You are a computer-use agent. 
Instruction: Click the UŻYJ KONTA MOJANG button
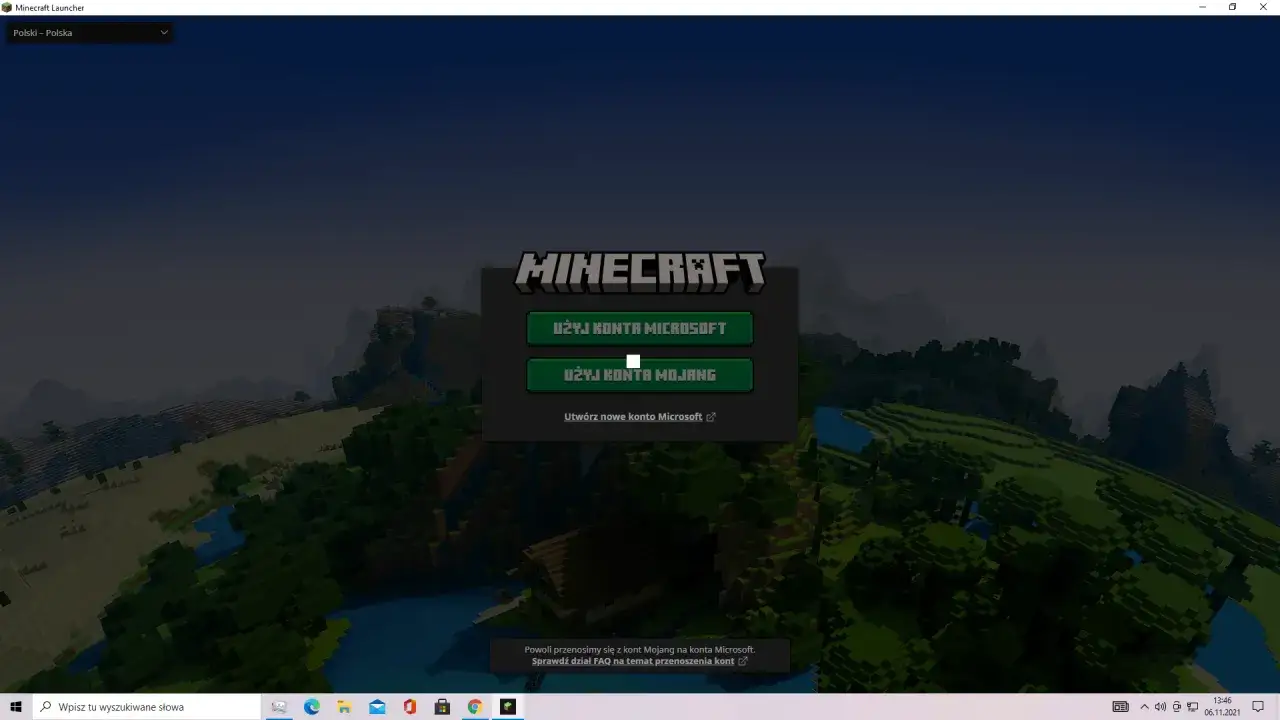coord(640,375)
